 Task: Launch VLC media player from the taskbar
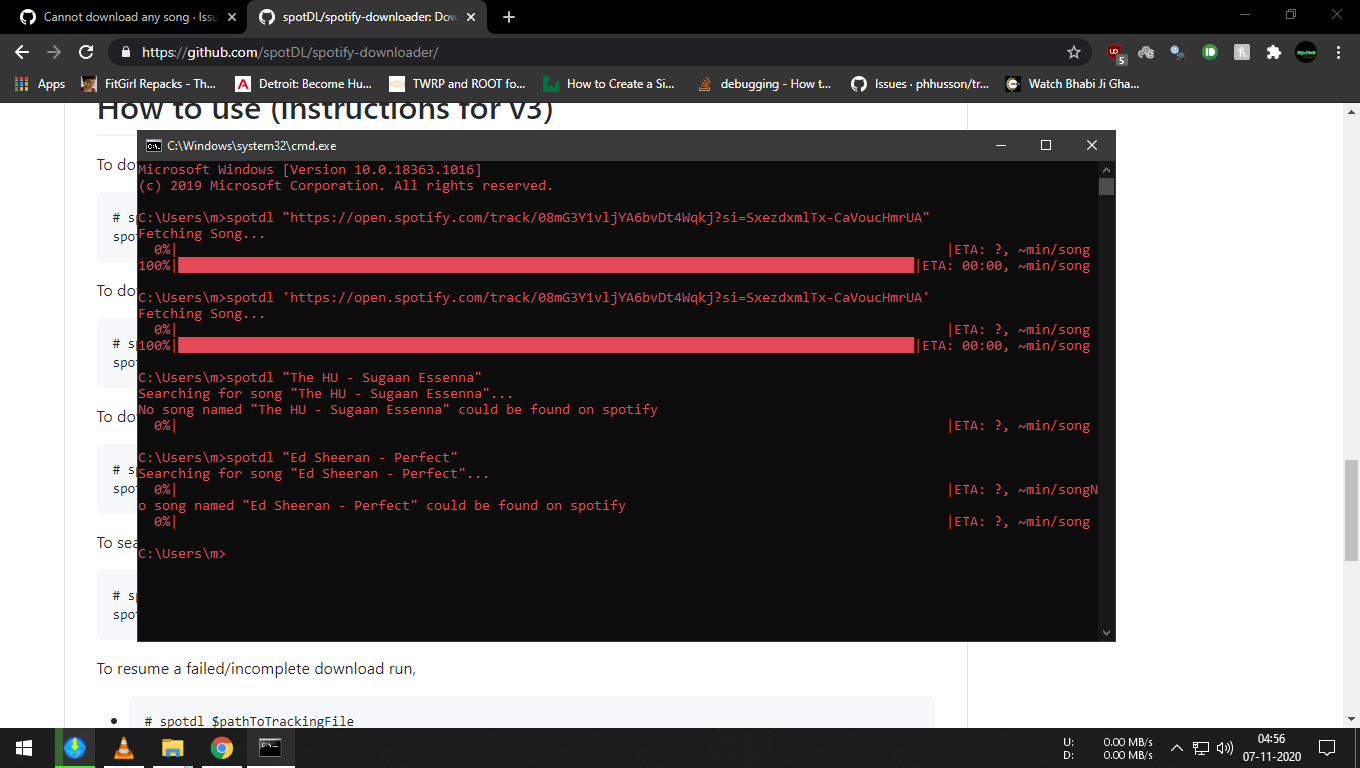point(123,748)
